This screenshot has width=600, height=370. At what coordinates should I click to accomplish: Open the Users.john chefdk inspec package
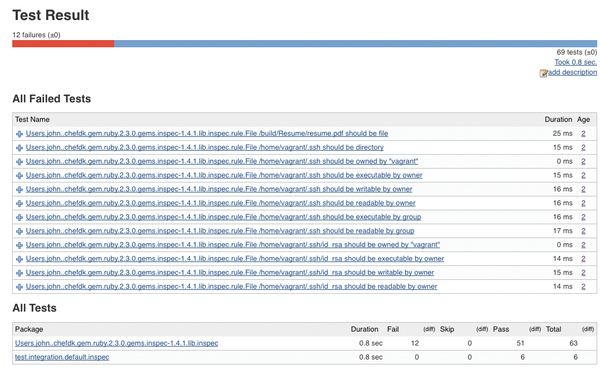pos(116,343)
